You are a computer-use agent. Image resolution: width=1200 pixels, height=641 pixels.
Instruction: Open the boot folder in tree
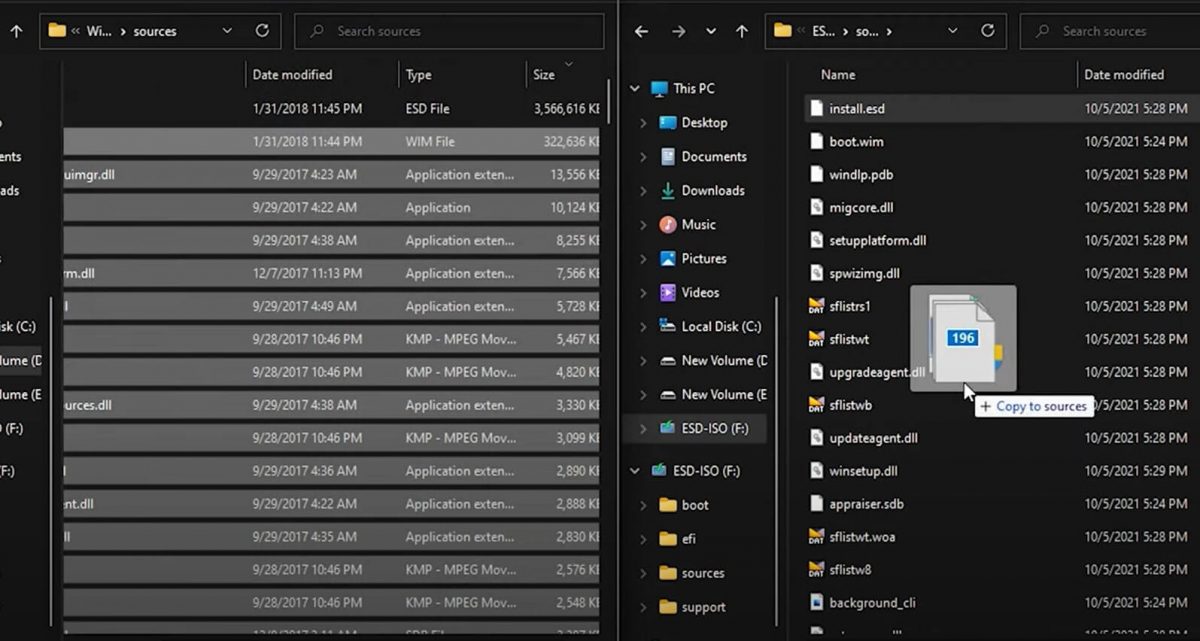click(695, 505)
